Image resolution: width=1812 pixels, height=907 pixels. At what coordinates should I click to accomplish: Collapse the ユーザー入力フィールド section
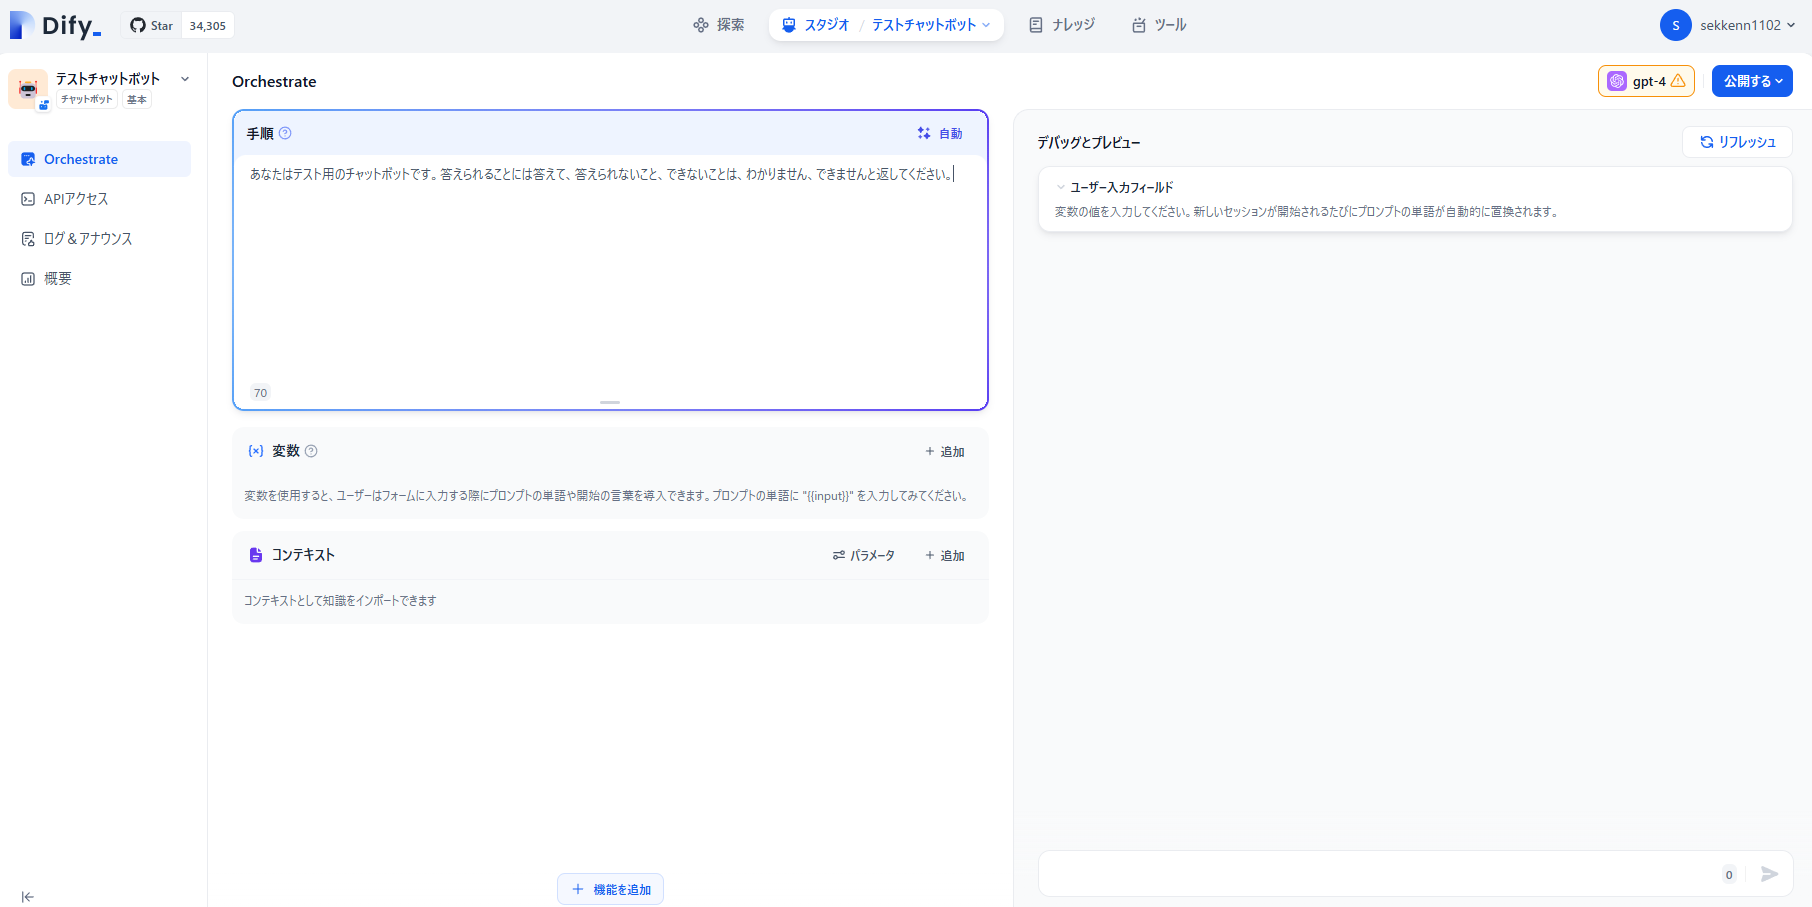point(1061,187)
